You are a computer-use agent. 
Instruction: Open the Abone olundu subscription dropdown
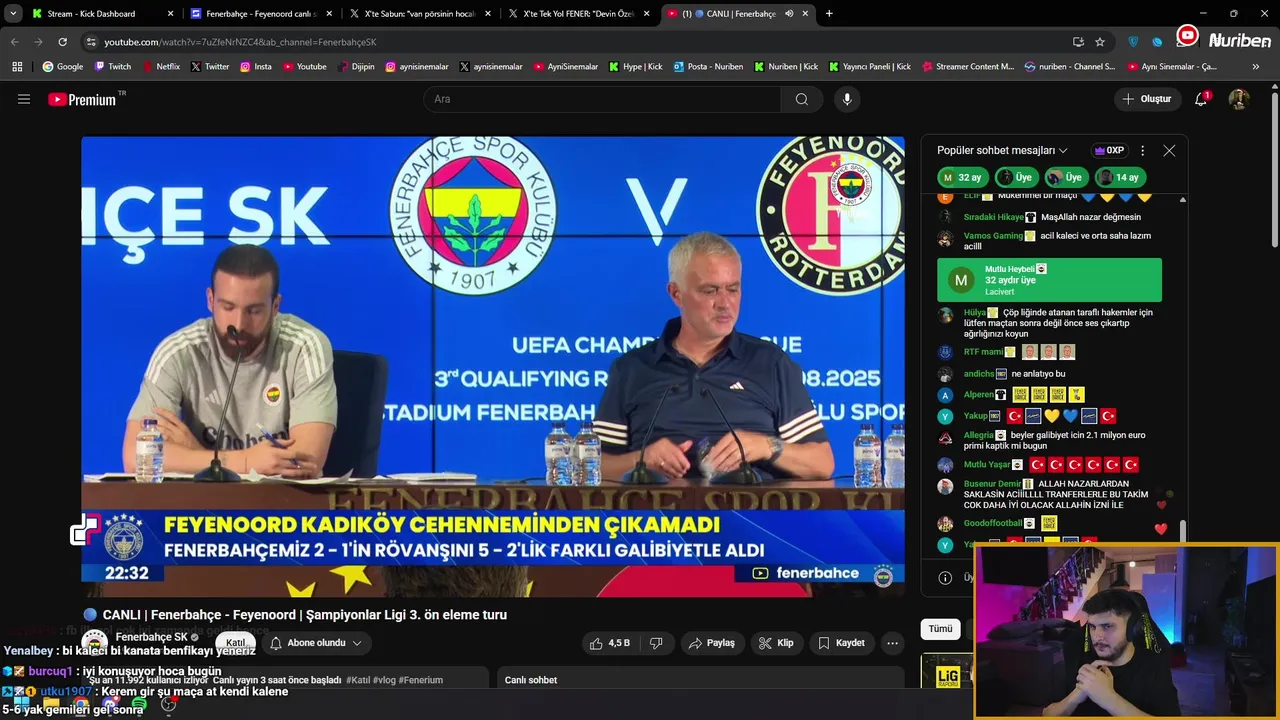[315, 643]
